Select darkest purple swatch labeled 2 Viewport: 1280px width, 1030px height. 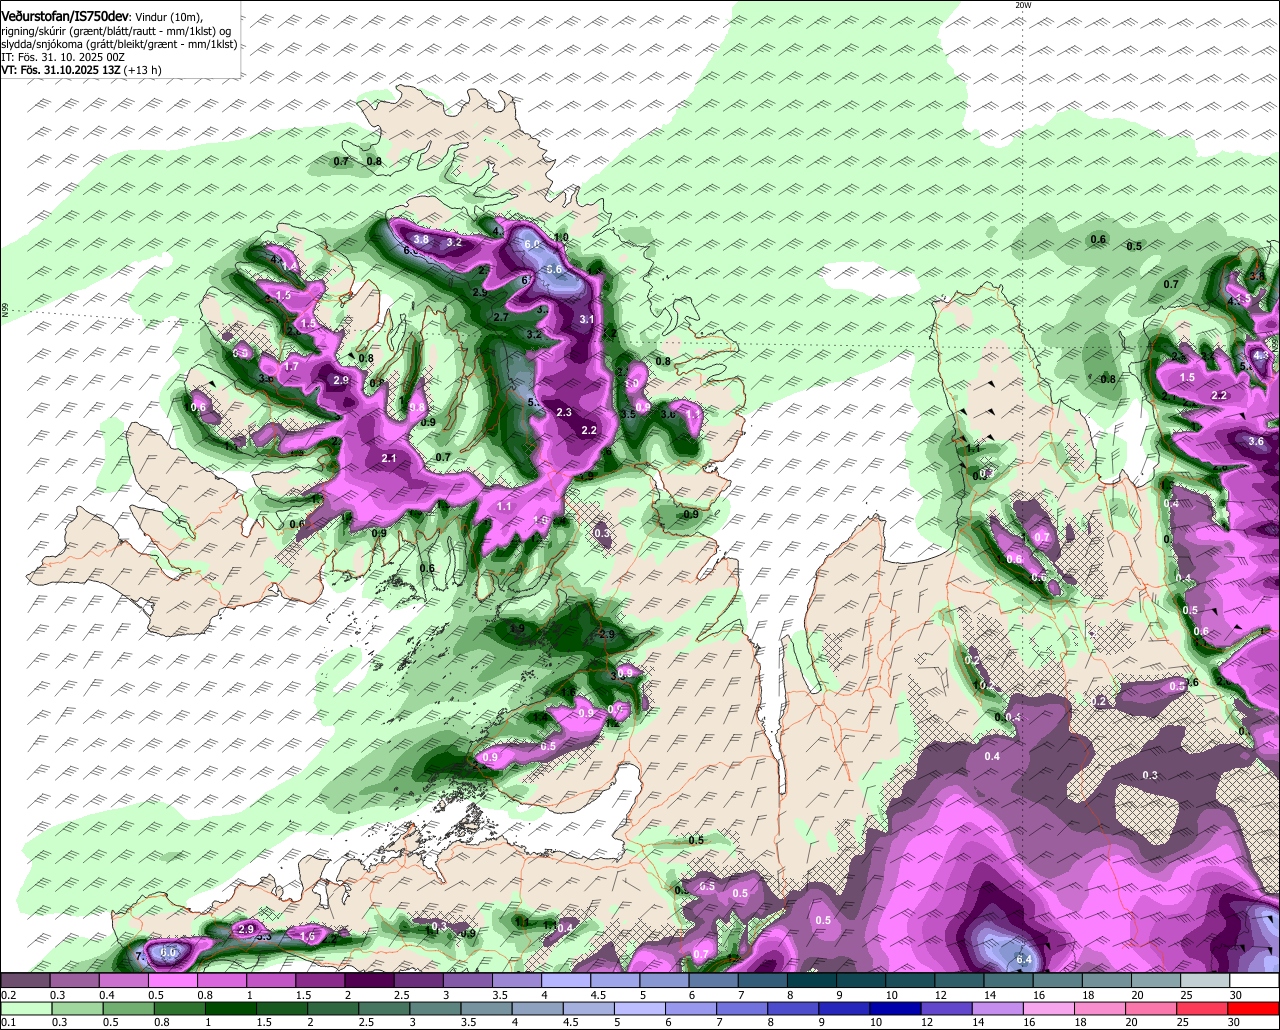(x=369, y=981)
